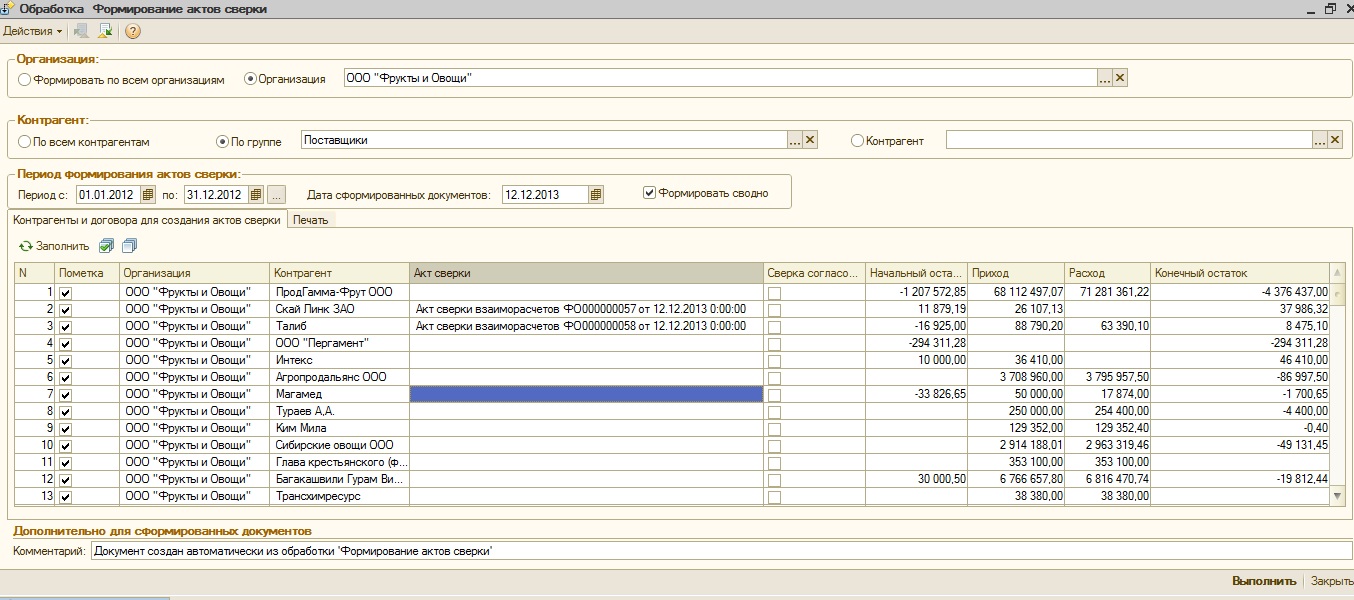Click the help question mark icon

tap(132, 31)
